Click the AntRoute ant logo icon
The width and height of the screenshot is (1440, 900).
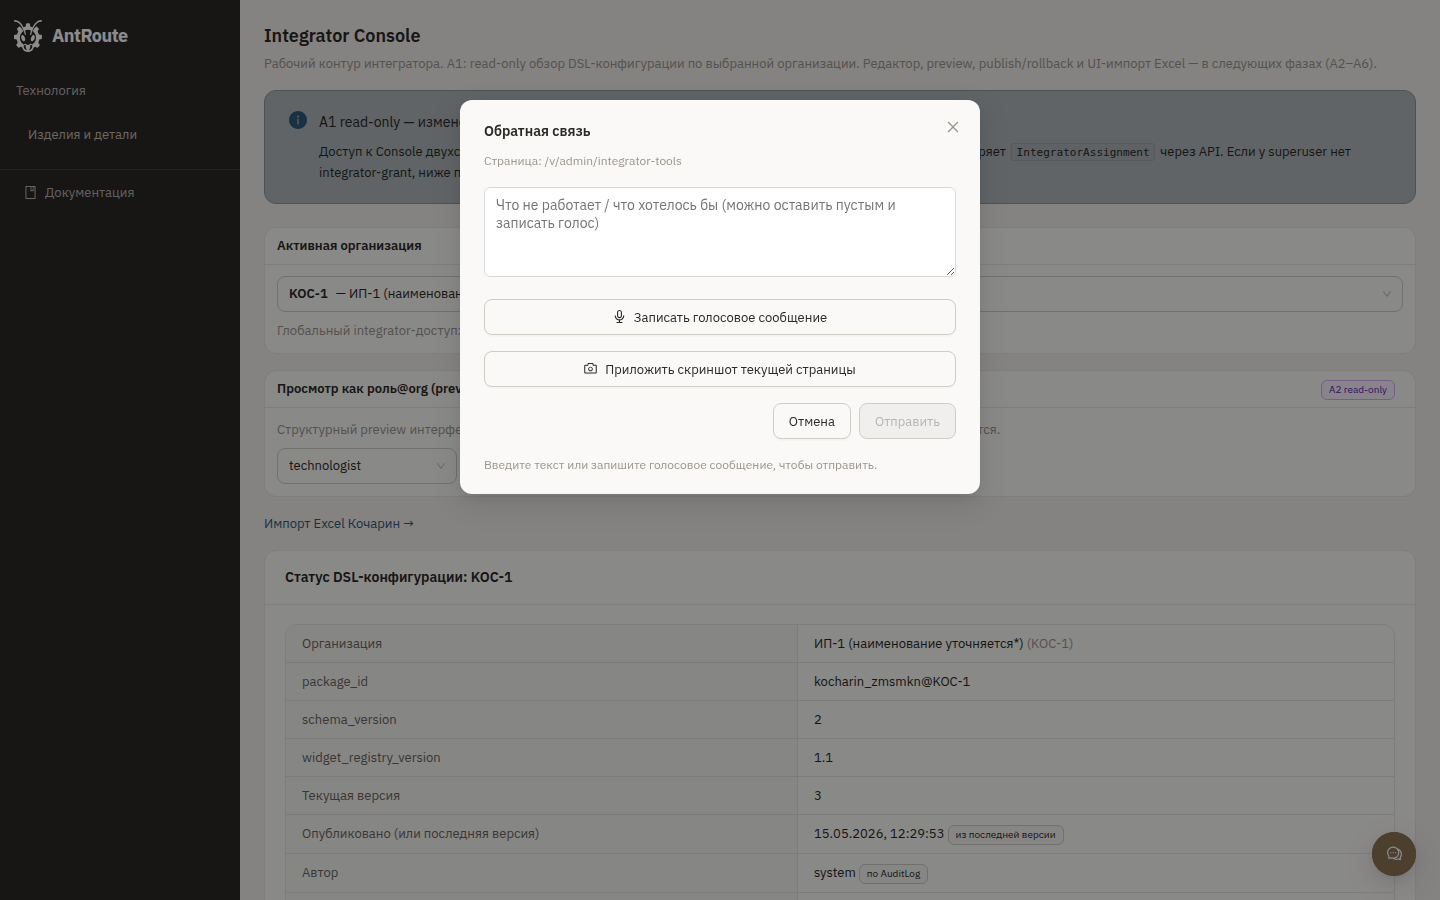28,36
